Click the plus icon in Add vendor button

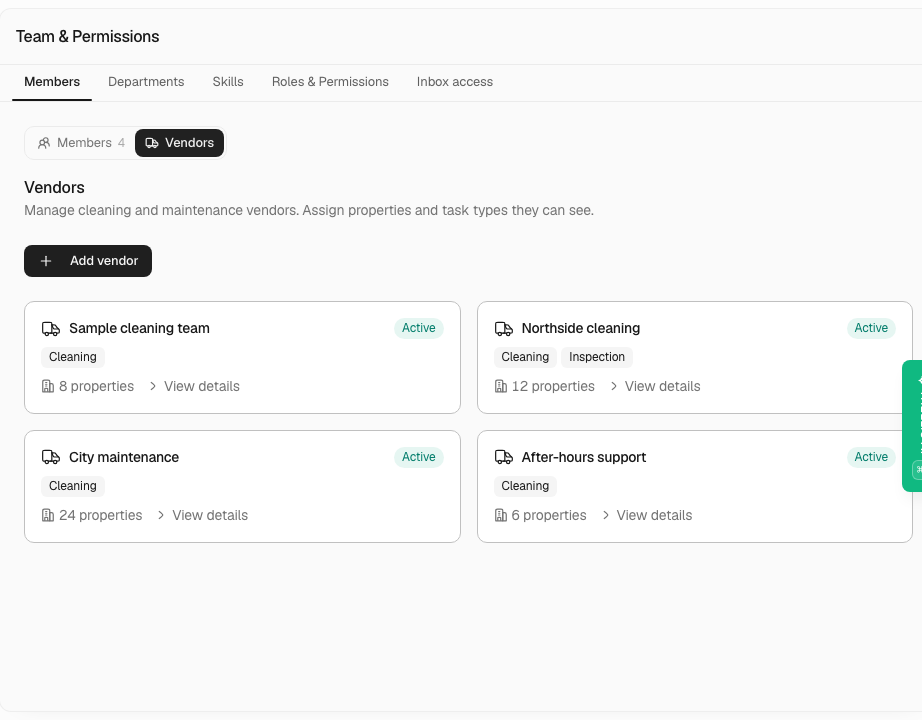click(x=46, y=261)
